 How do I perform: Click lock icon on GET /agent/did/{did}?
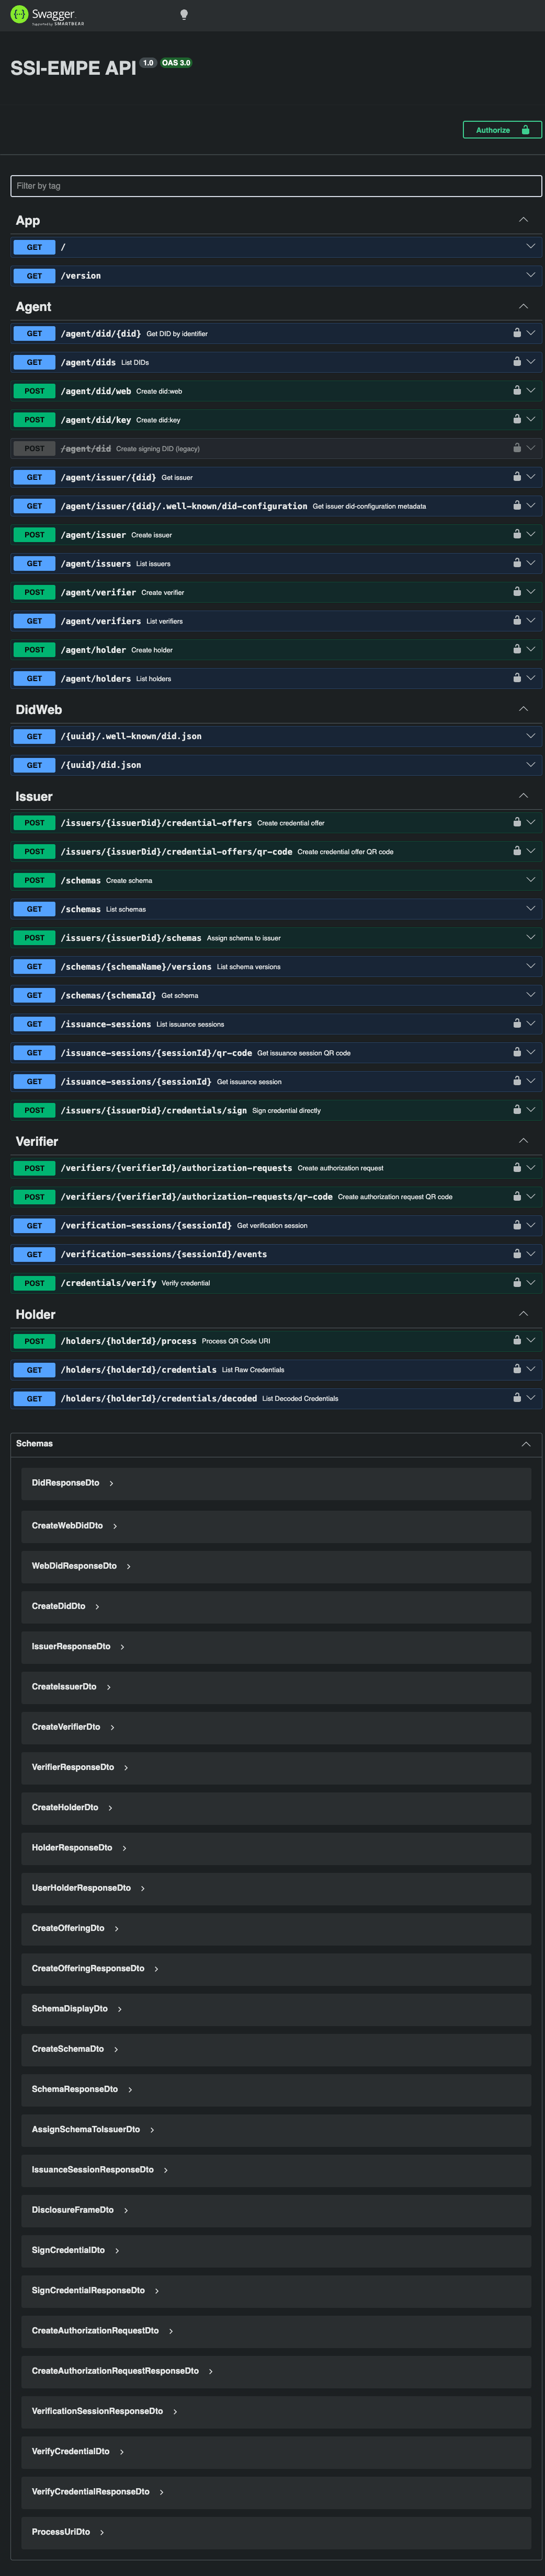click(x=517, y=333)
